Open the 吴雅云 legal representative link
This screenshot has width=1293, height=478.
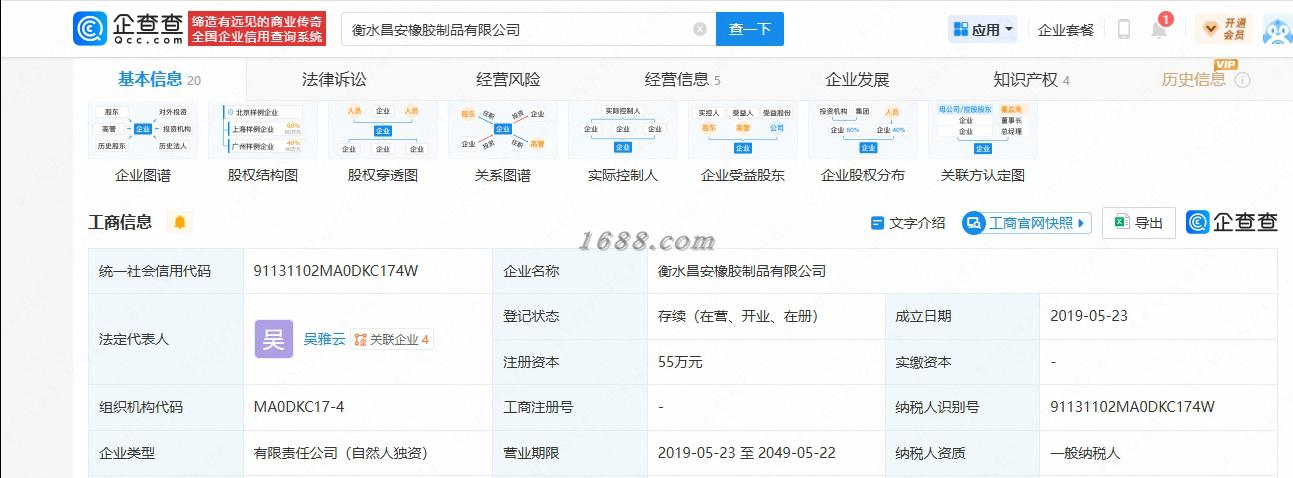pos(325,339)
